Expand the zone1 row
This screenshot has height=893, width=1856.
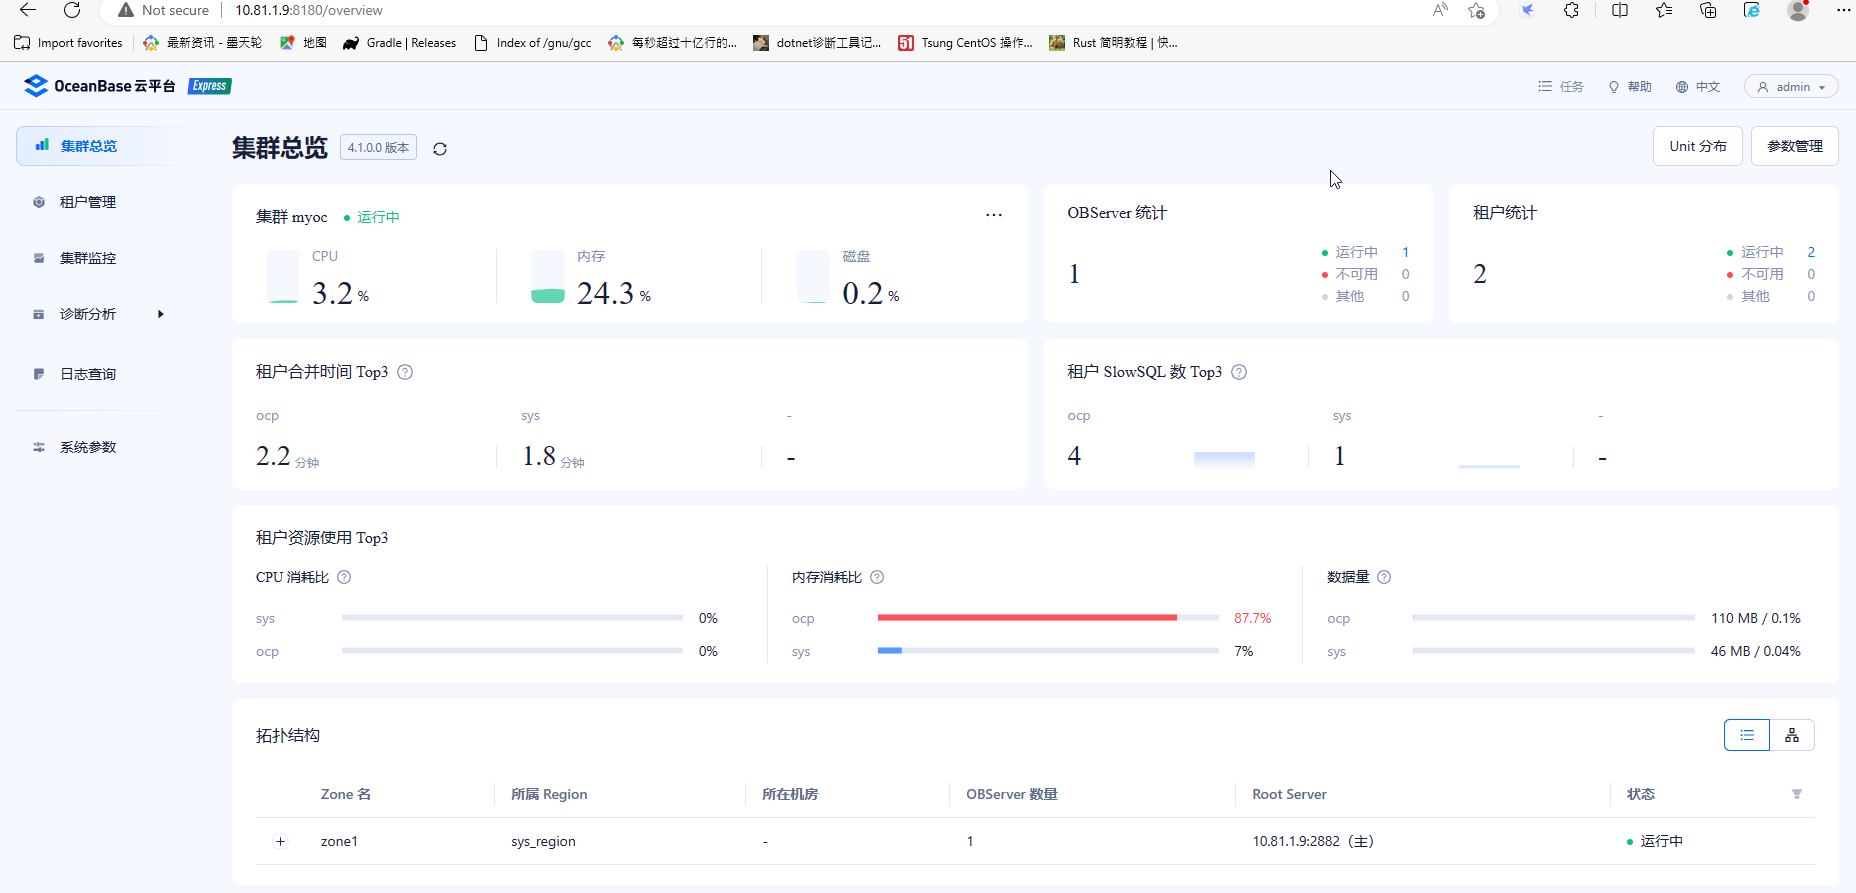(281, 841)
